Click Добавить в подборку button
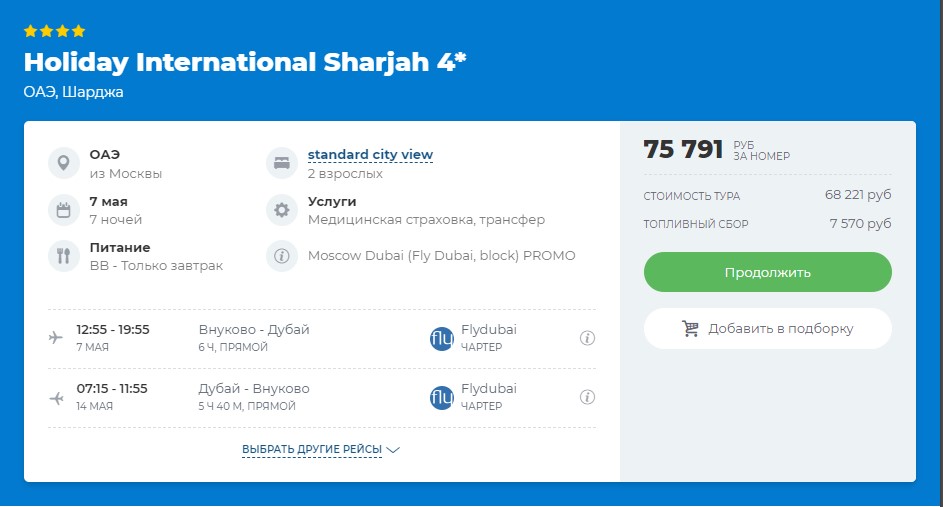The image size is (943, 507). (767, 328)
